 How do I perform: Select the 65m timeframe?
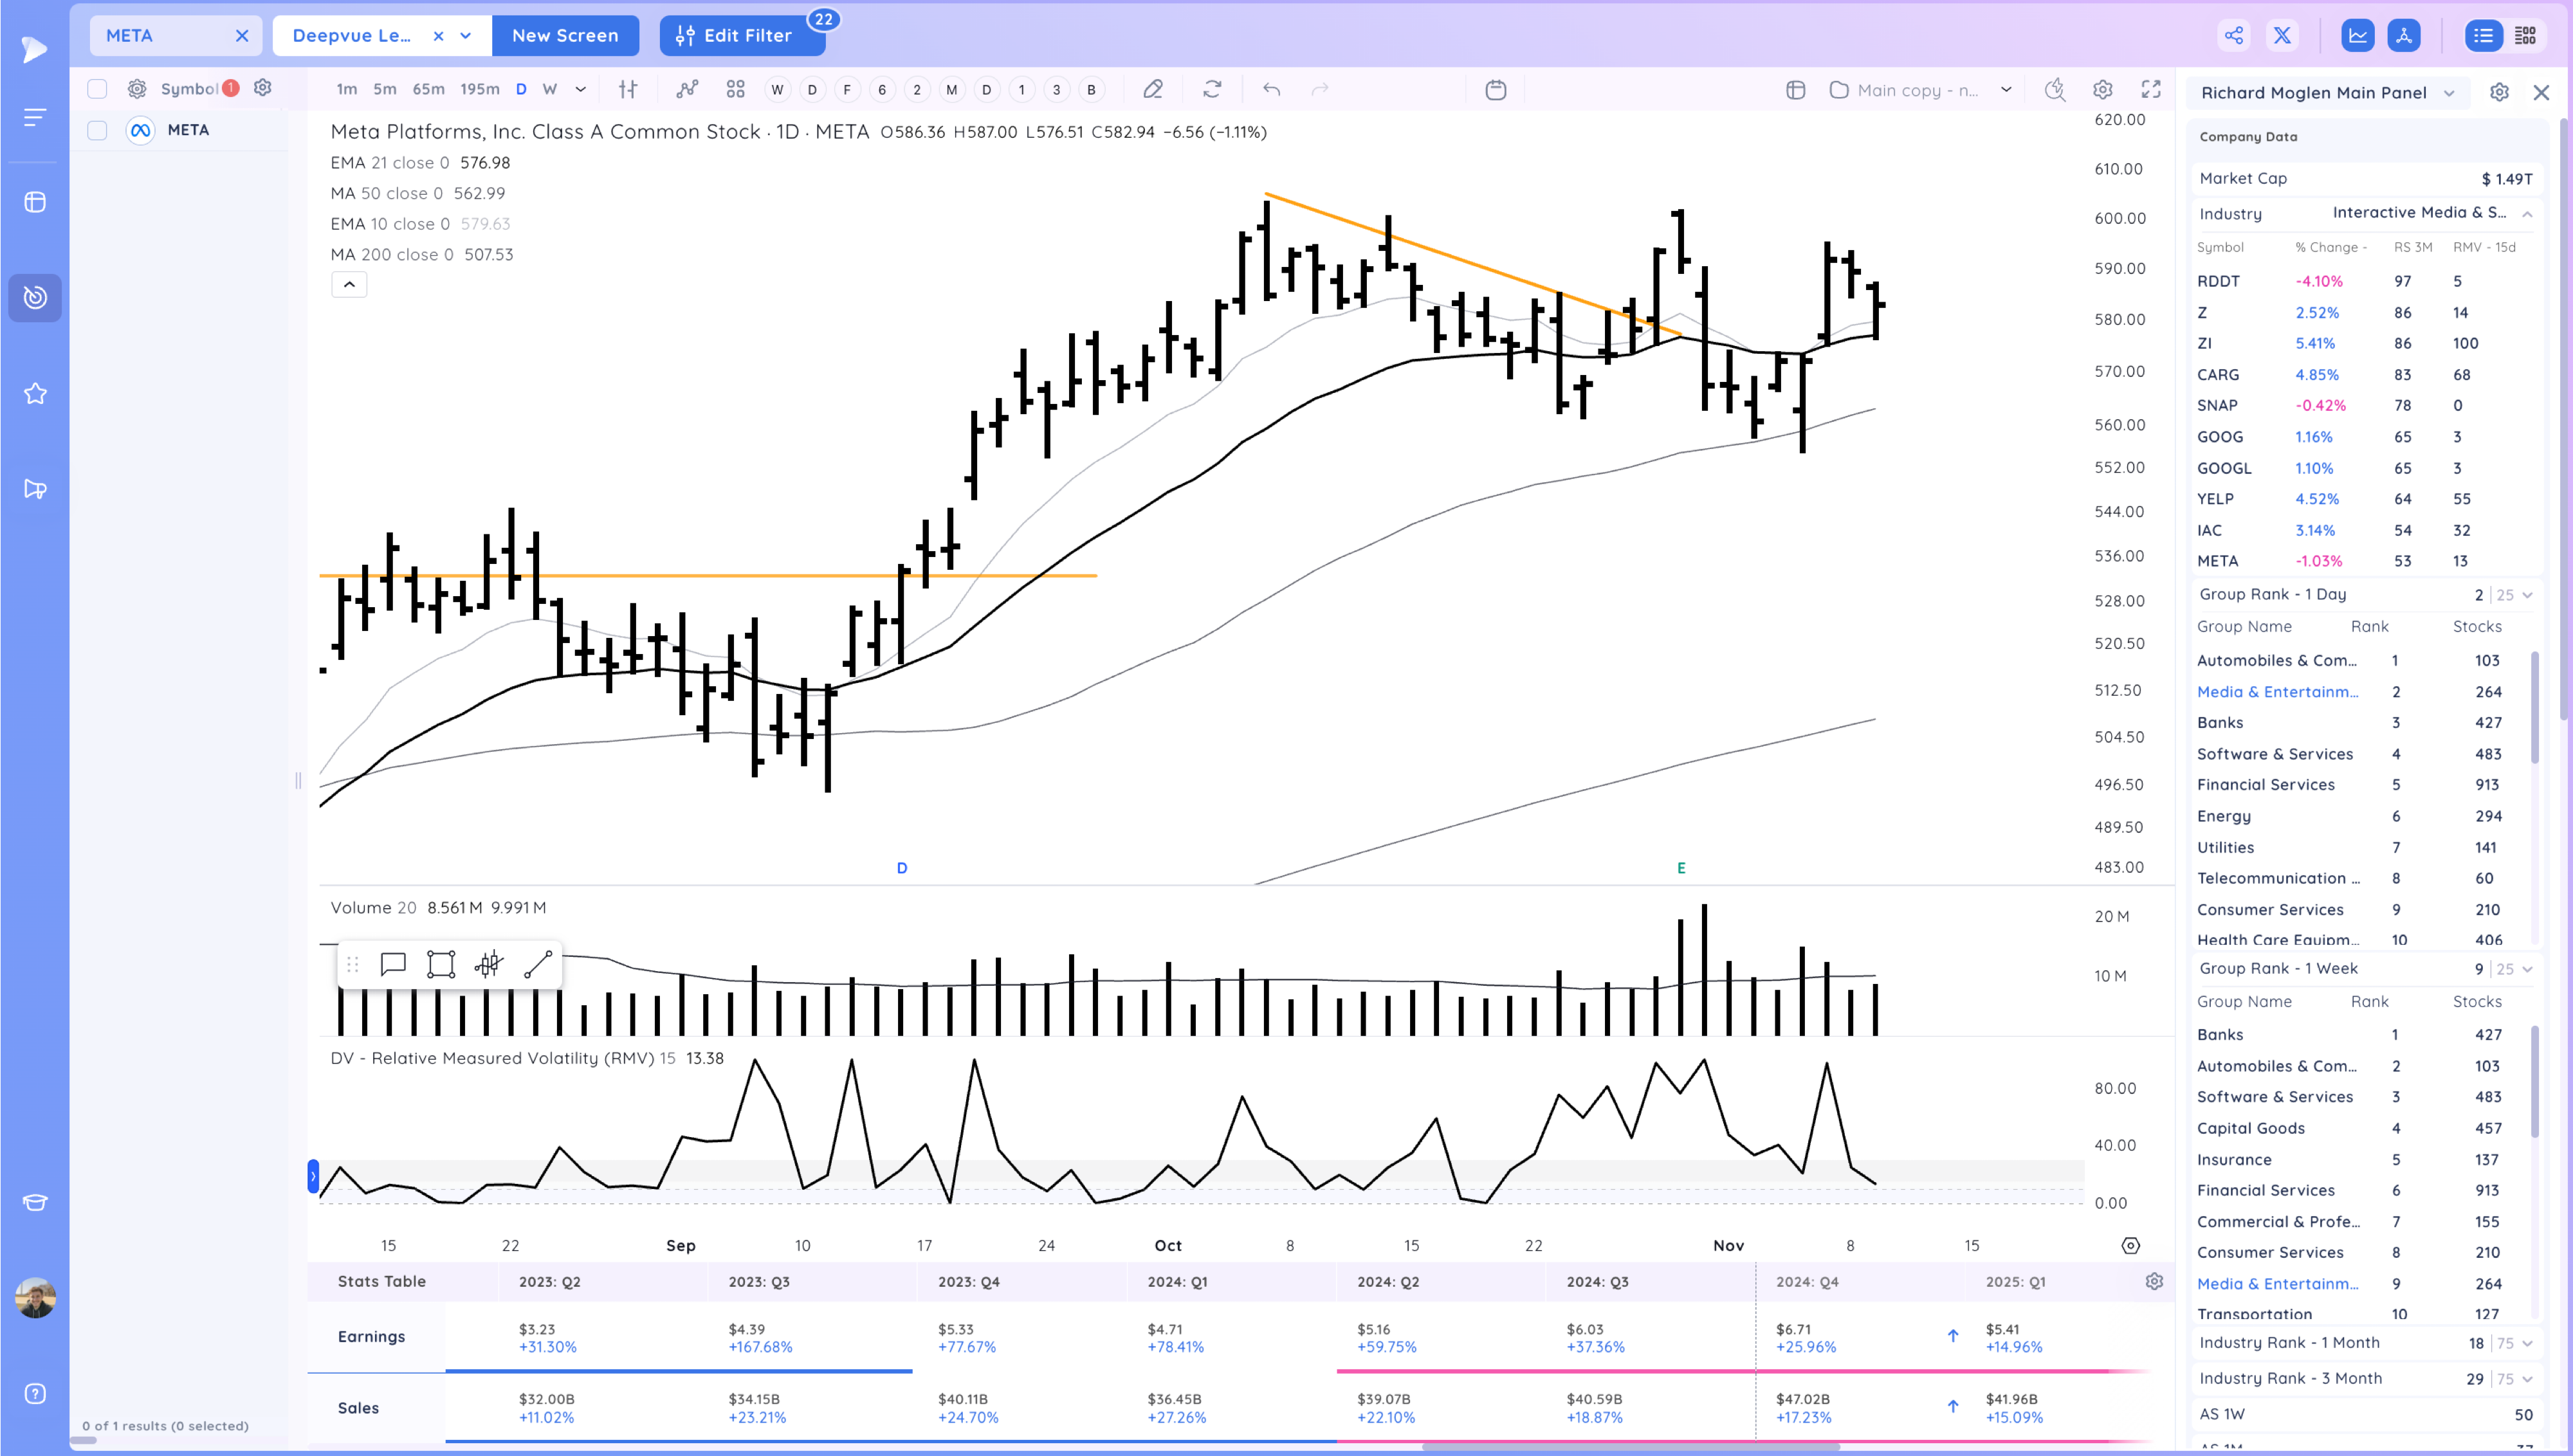(428, 90)
